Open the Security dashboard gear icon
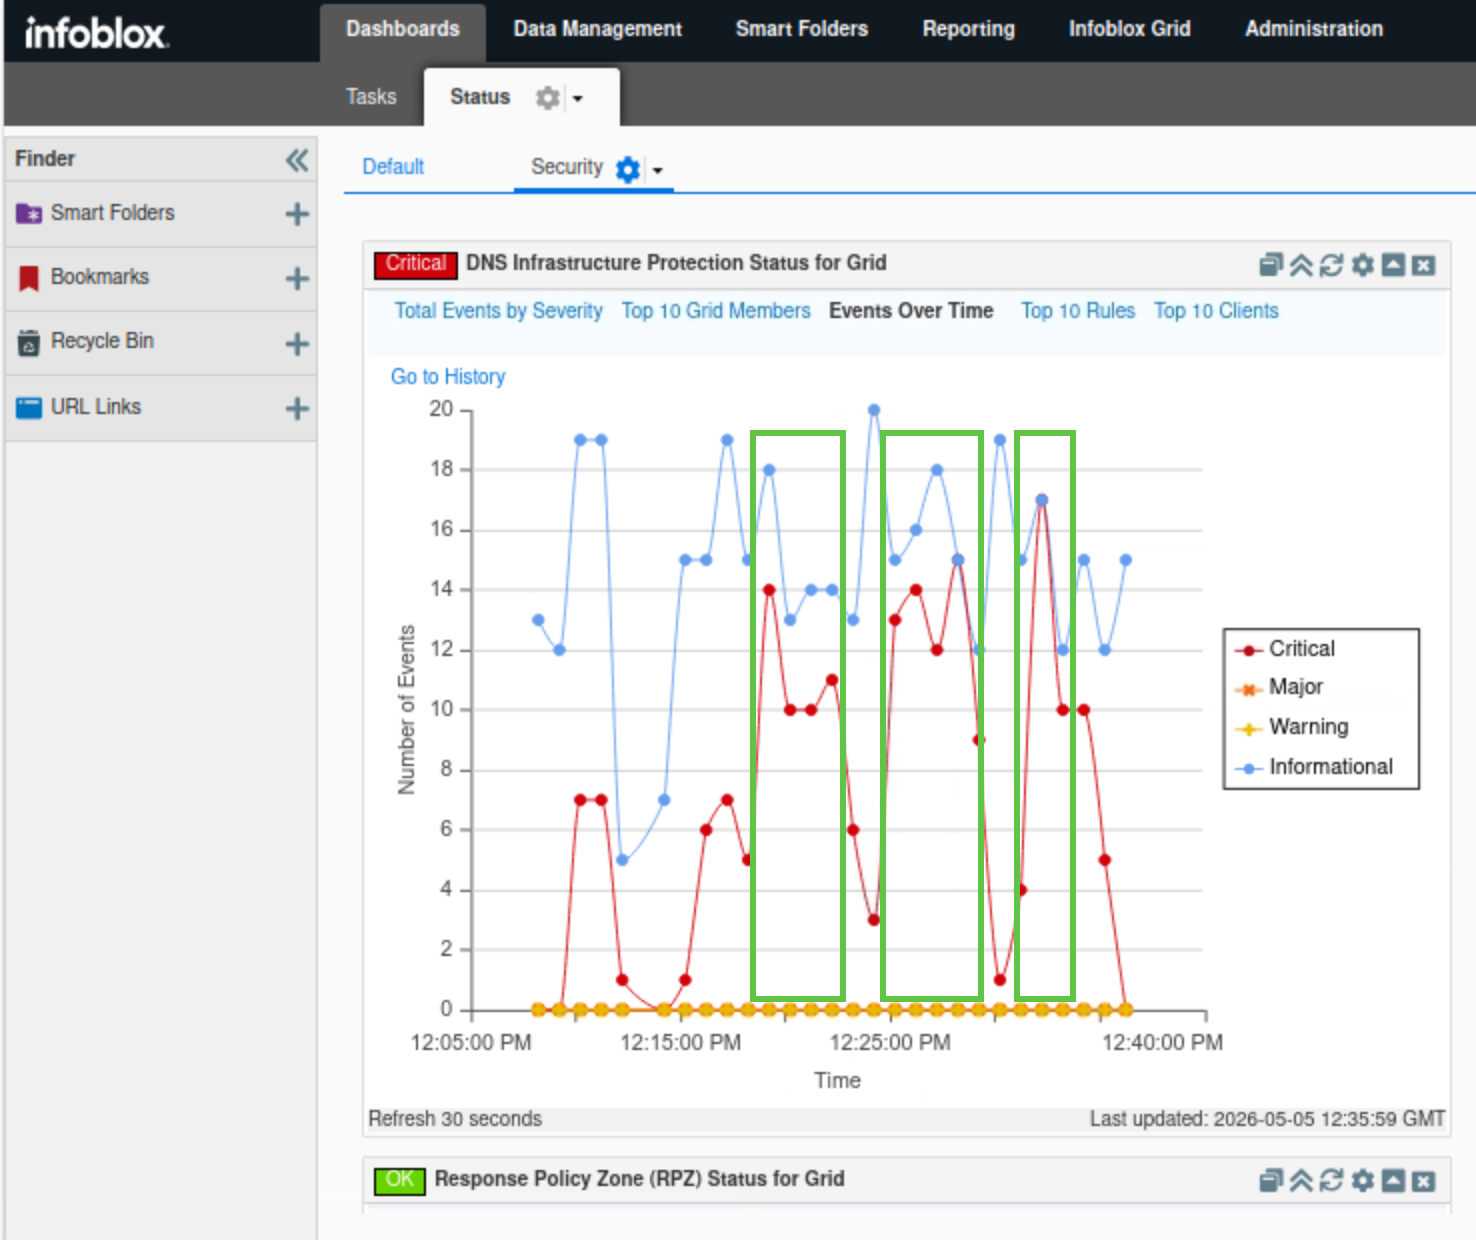This screenshot has width=1476, height=1240. pos(628,169)
